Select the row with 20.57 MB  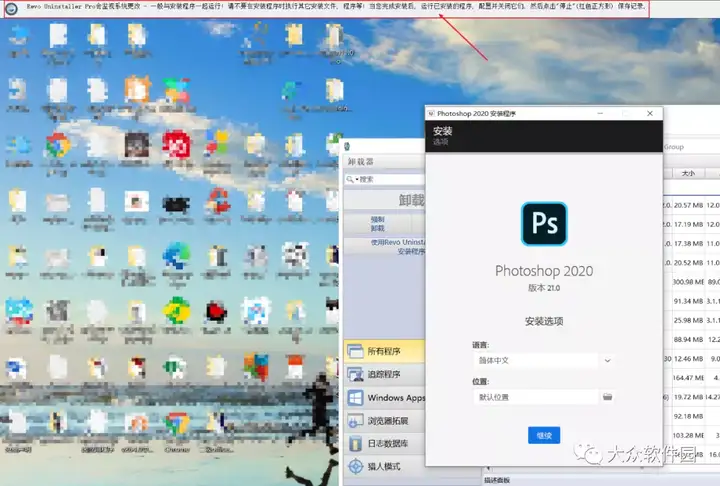[691, 205]
